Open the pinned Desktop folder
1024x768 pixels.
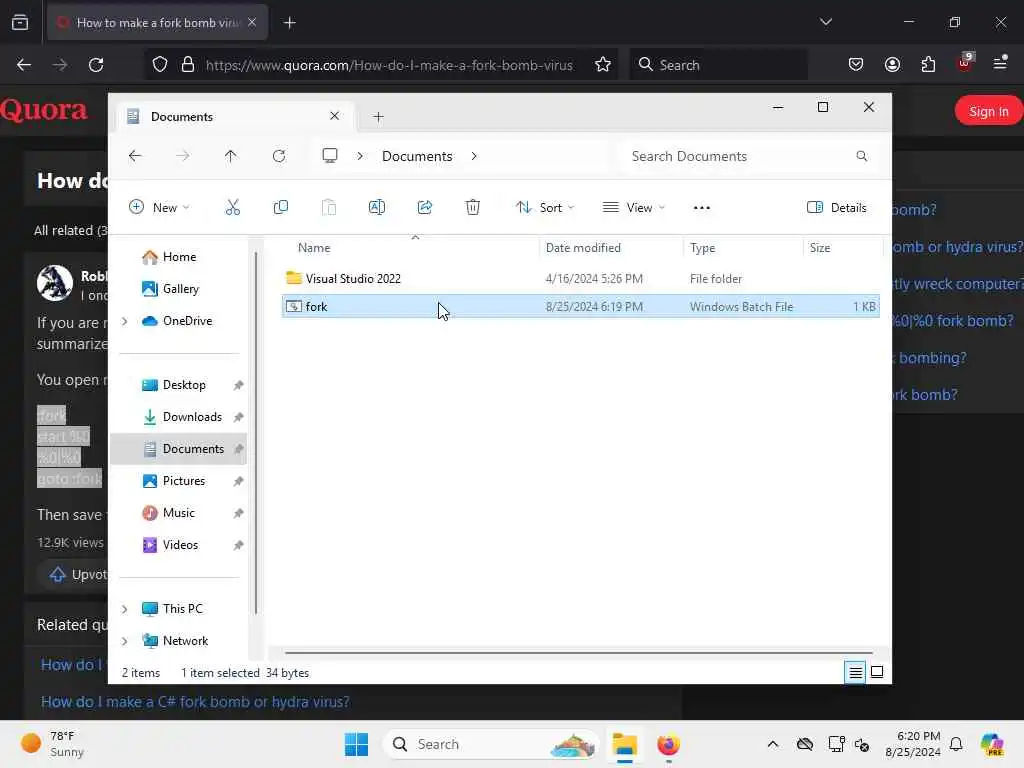(184, 385)
